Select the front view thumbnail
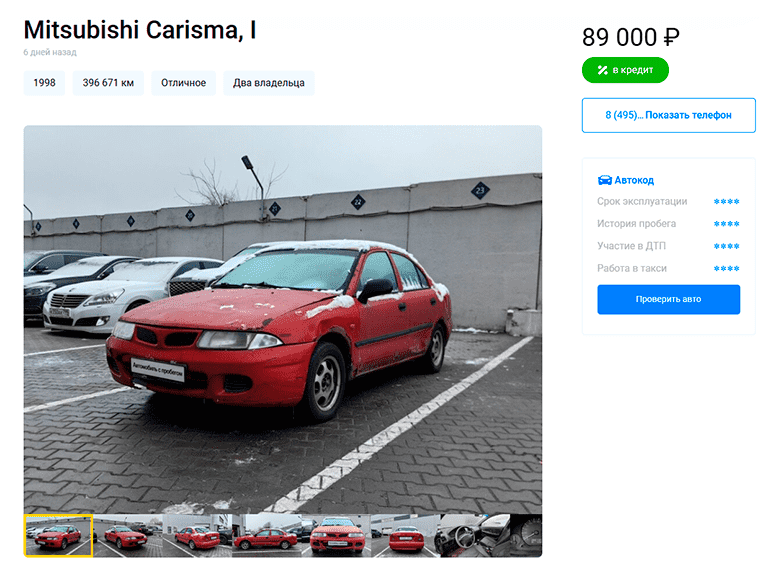The height and width of the screenshot is (583, 780). [336, 536]
